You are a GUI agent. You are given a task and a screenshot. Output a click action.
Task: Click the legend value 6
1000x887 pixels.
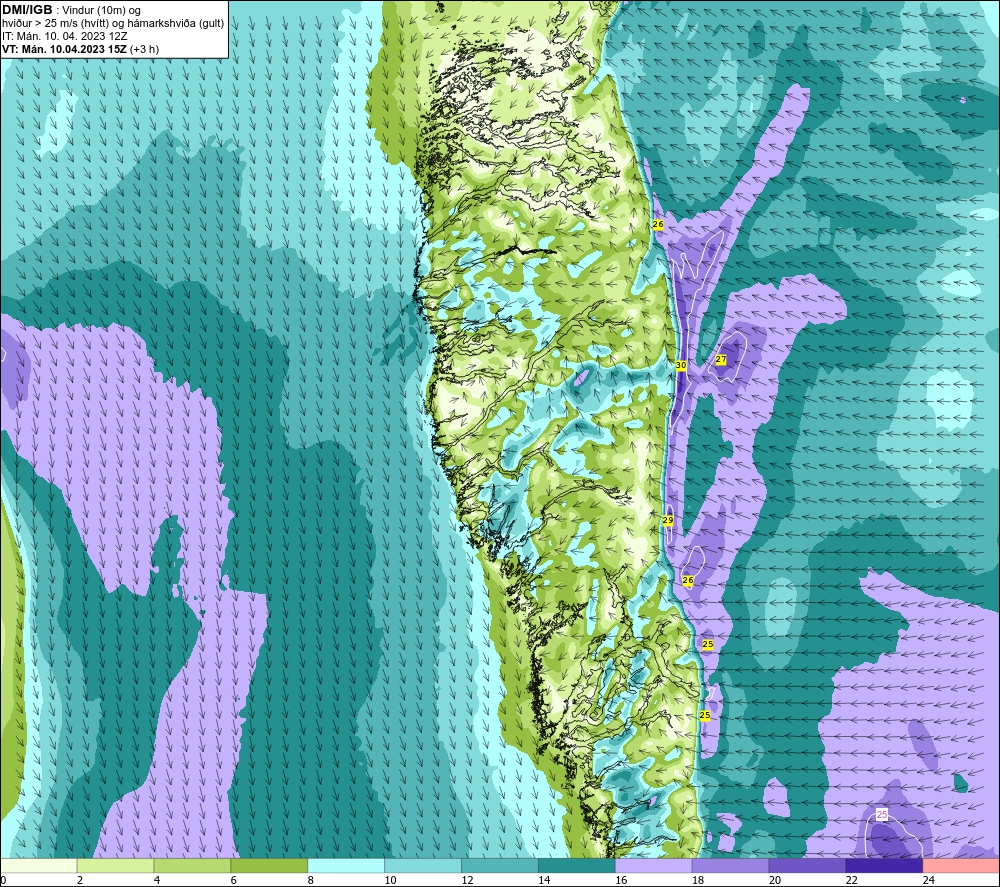[x=233, y=880]
